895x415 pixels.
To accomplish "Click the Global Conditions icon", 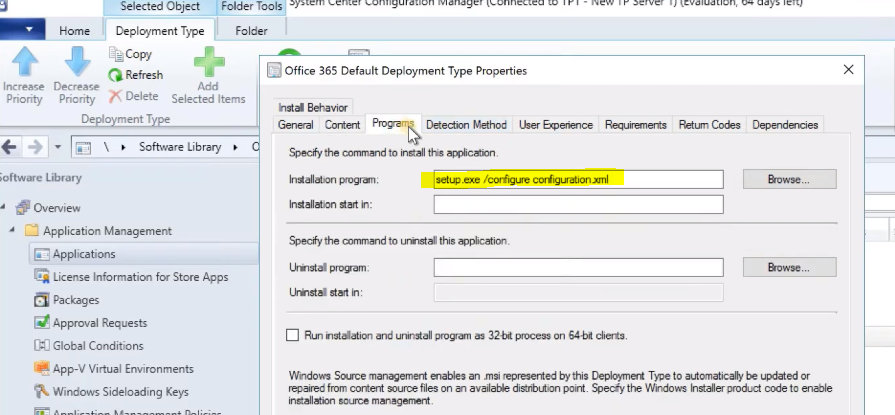I will 42,345.
